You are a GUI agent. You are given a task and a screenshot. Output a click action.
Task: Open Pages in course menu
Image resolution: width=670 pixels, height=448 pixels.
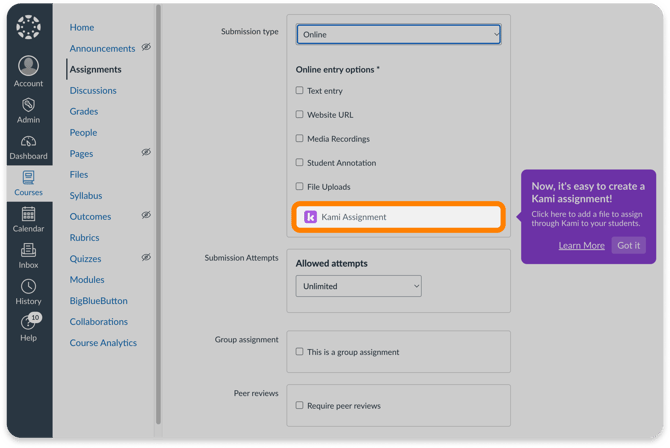[81, 153]
